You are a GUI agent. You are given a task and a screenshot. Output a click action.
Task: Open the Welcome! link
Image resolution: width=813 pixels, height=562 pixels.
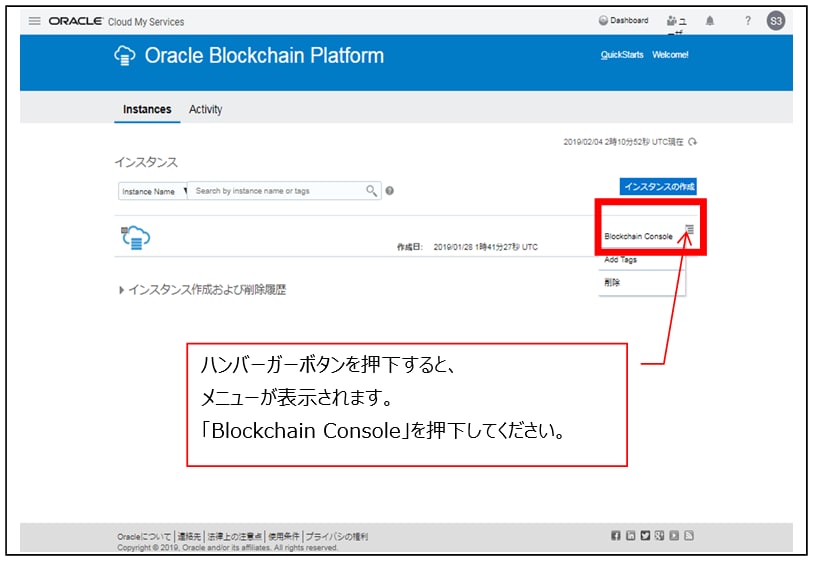click(670, 54)
